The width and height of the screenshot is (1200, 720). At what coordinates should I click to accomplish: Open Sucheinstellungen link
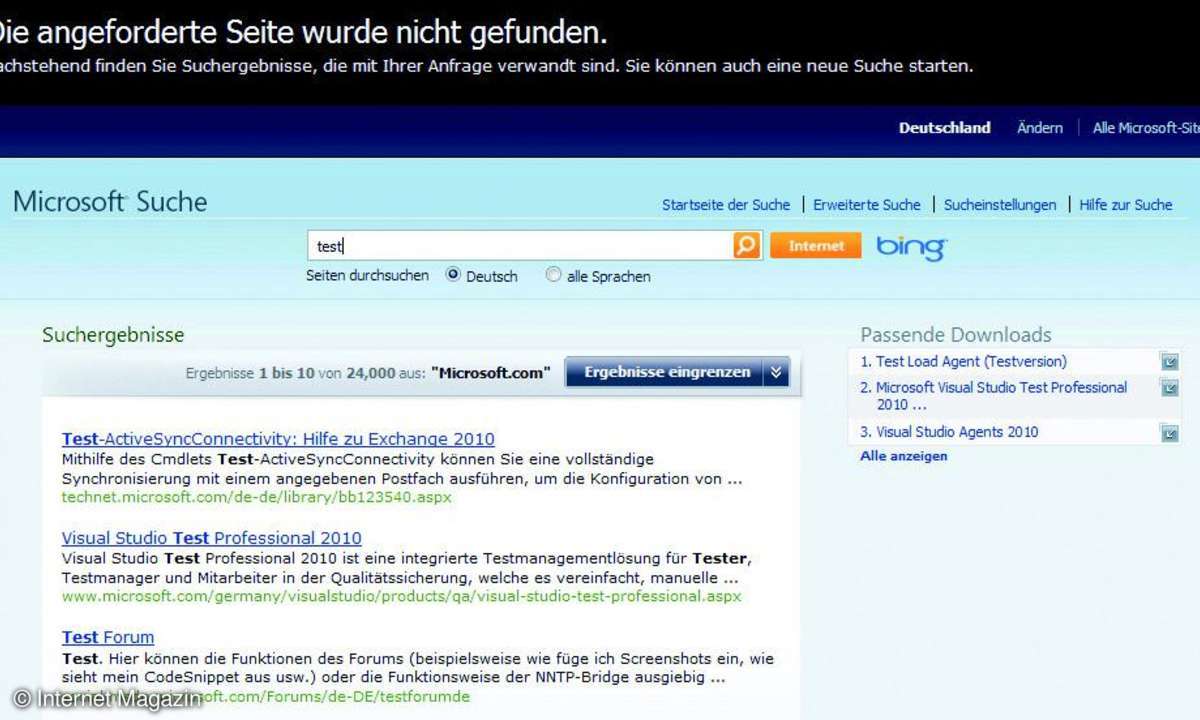pyautogui.click(x=1000, y=205)
